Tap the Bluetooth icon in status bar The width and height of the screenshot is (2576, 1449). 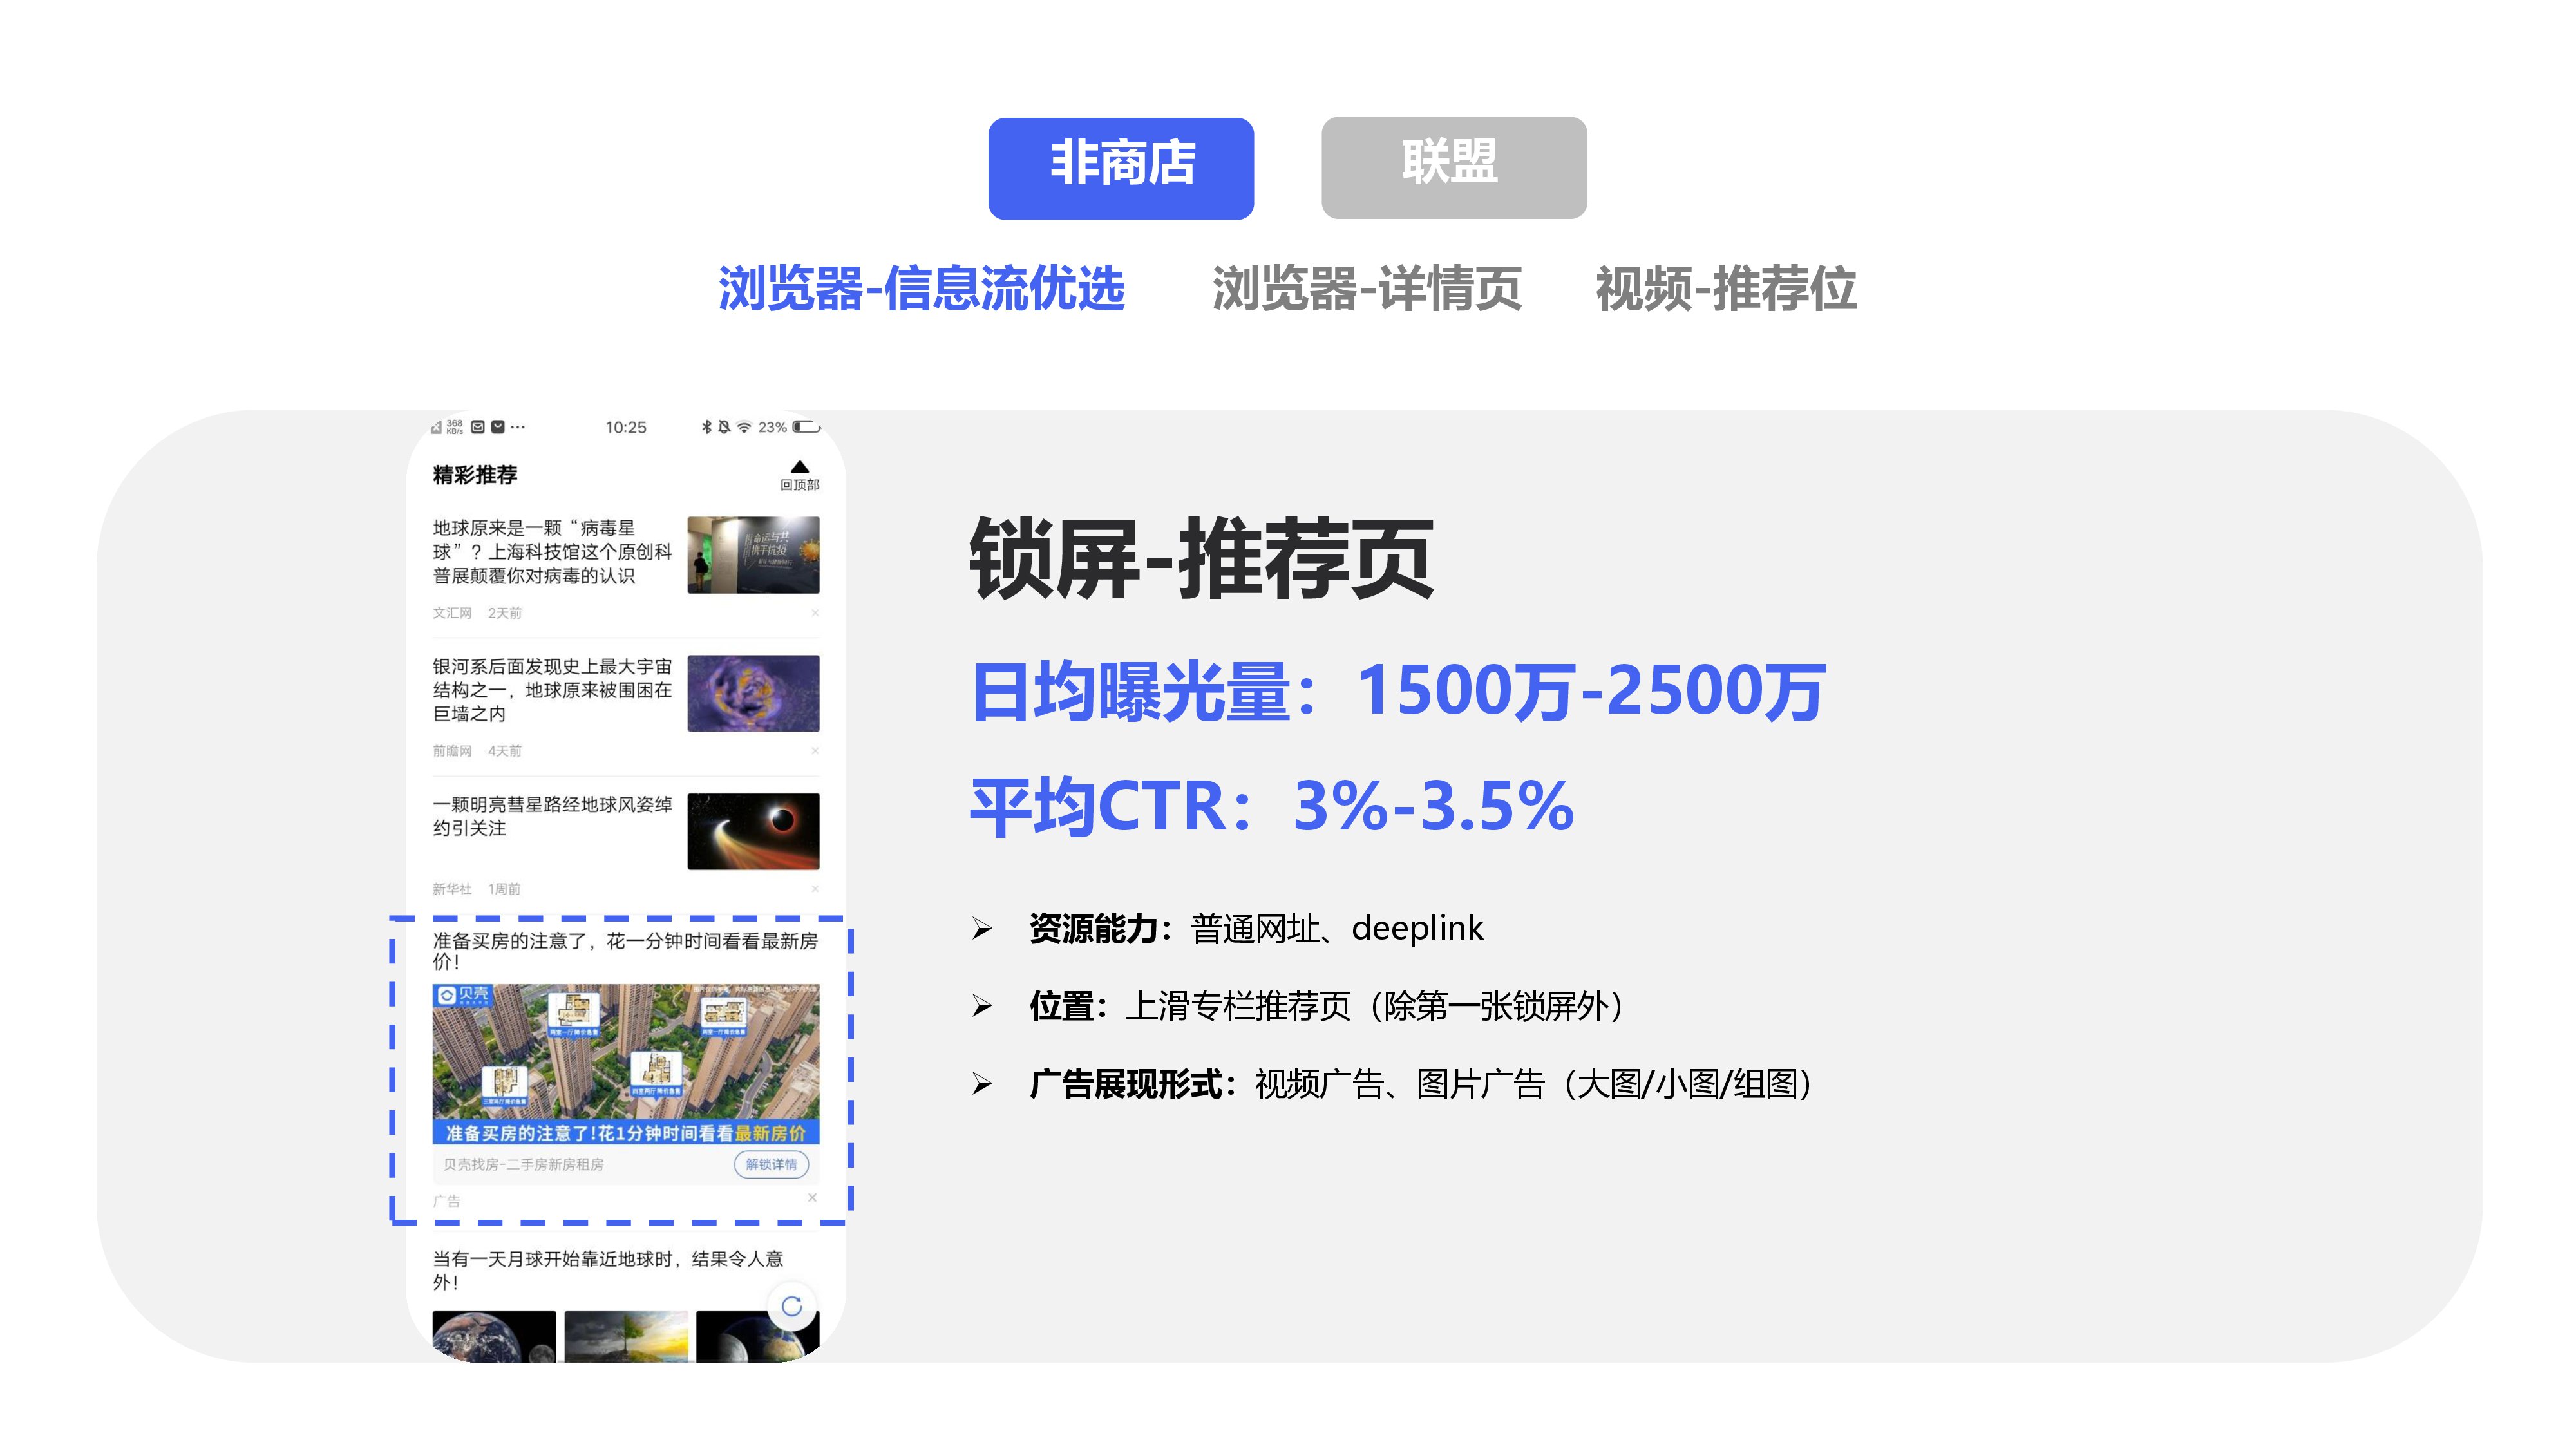pos(707,427)
